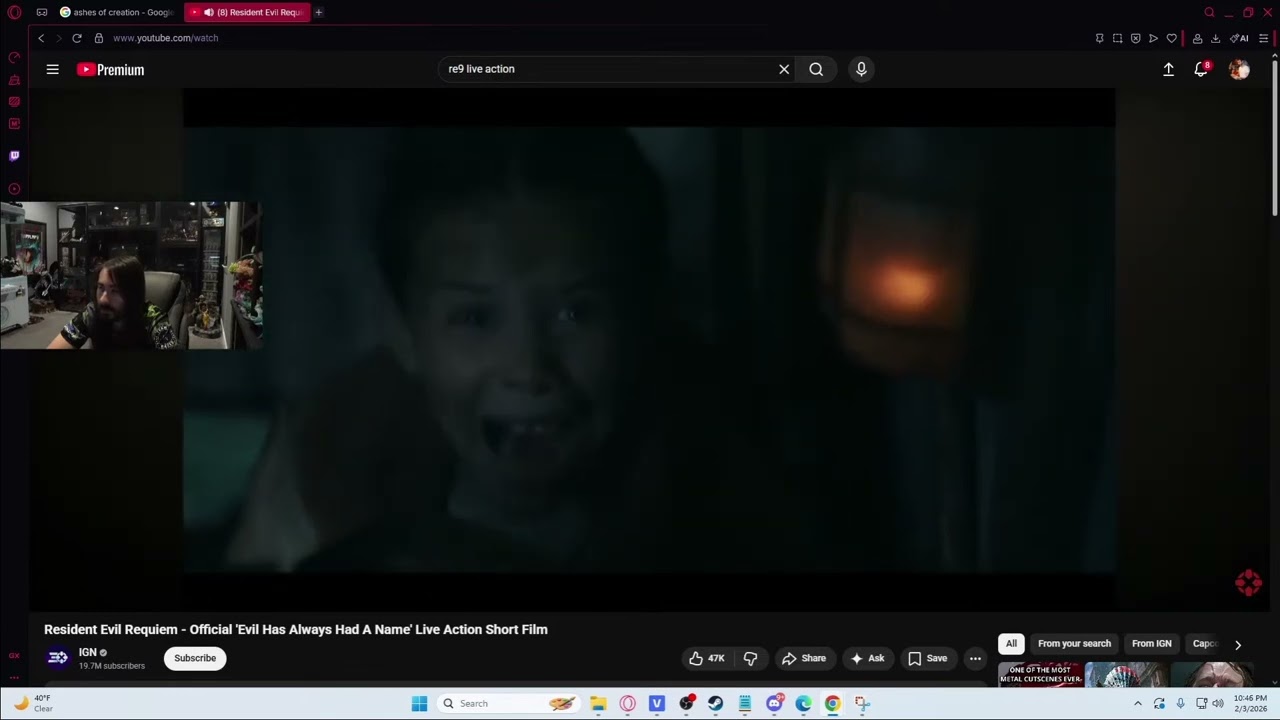Open a new browser tab with plus
Screen dimensions: 1280x720
pos(319,12)
